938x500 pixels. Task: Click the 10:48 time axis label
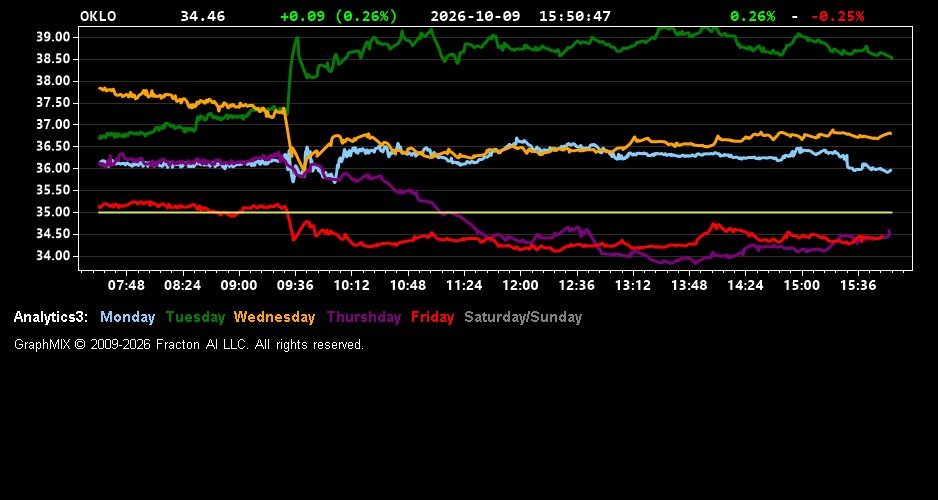(x=408, y=286)
